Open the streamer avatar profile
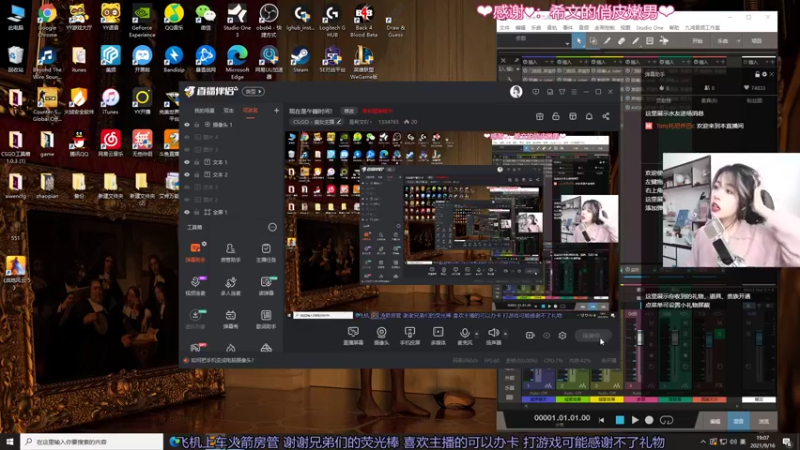The height and width of the screenshot is (450, 800). [516, 92]
